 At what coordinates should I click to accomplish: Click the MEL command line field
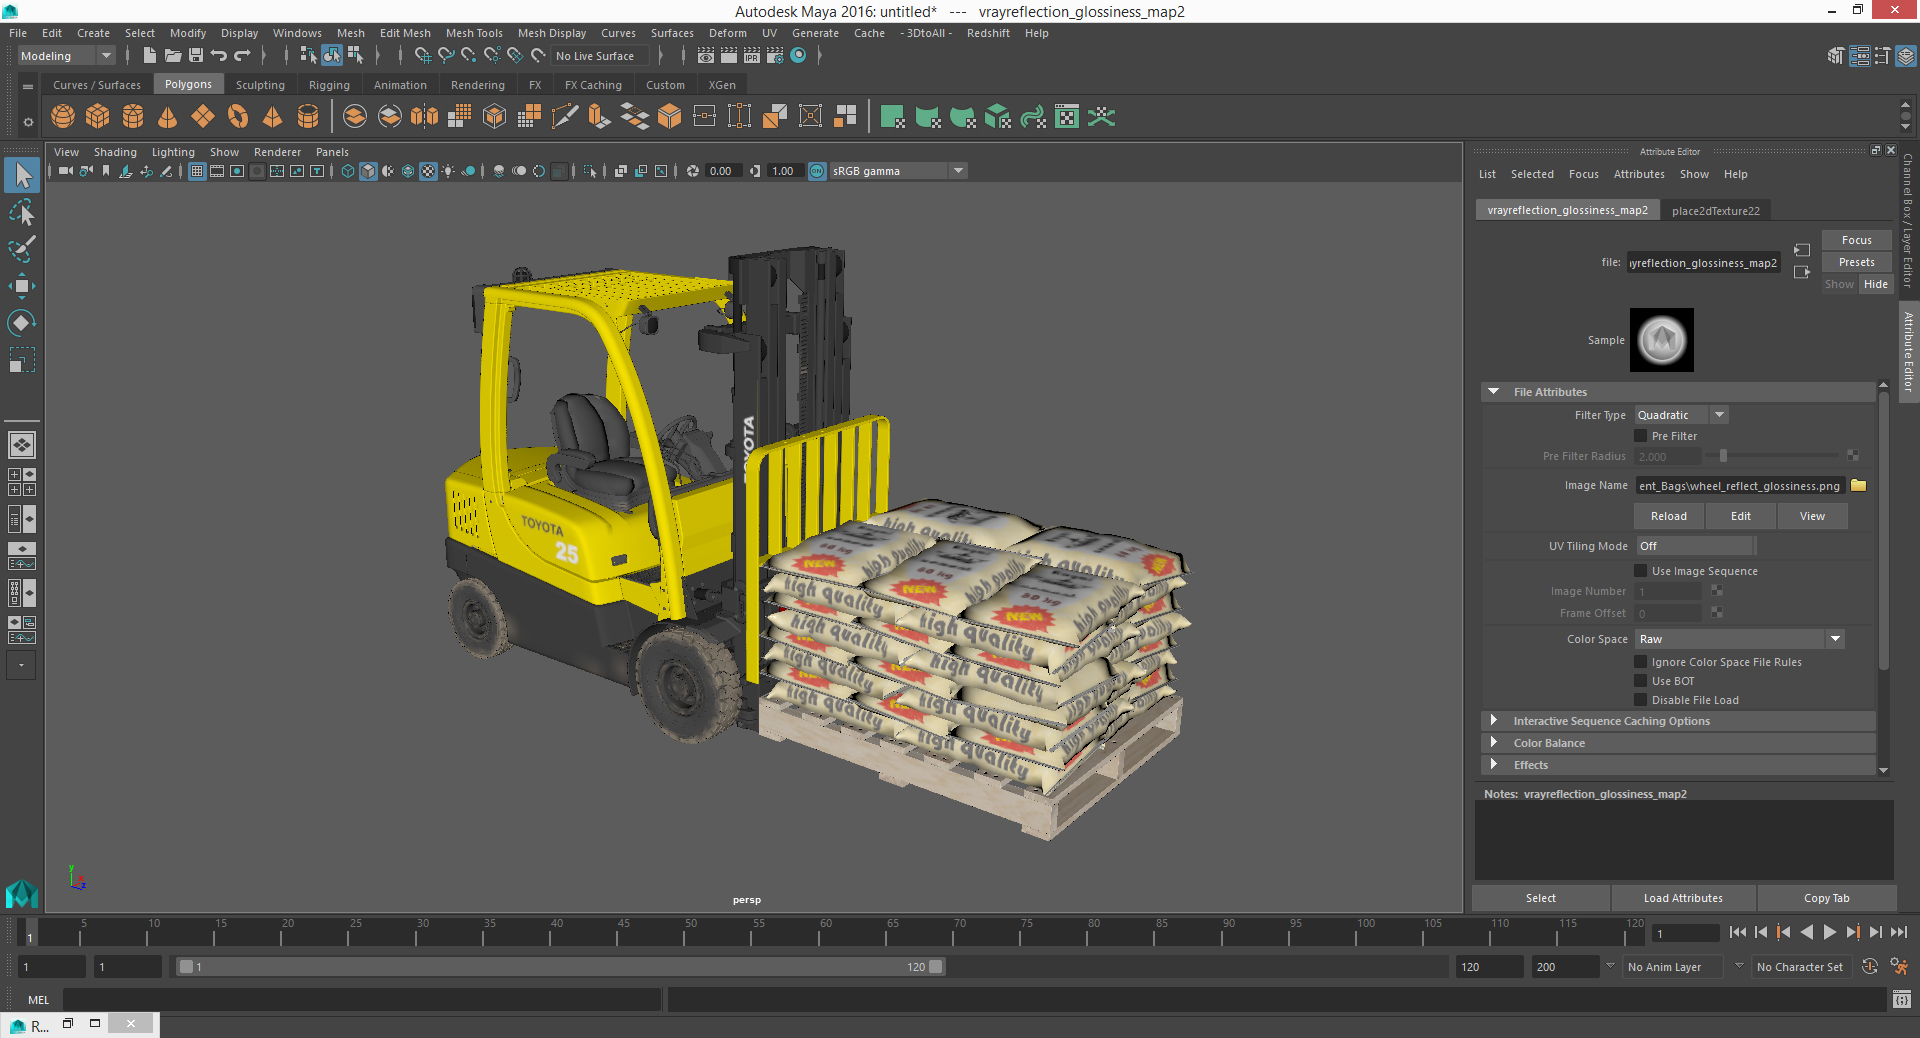pos(362,999)
